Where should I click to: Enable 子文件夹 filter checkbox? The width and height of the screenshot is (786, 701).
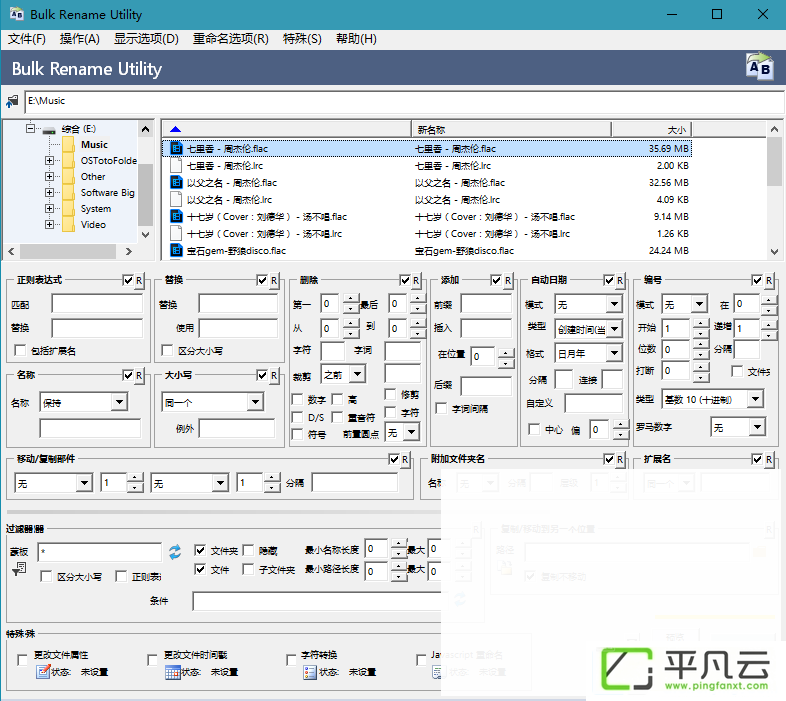(248, 569)
